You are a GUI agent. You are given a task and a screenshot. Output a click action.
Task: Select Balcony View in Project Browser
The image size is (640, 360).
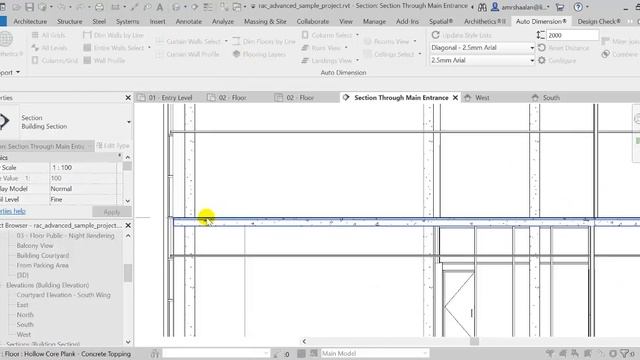click(x=35, y=245)
